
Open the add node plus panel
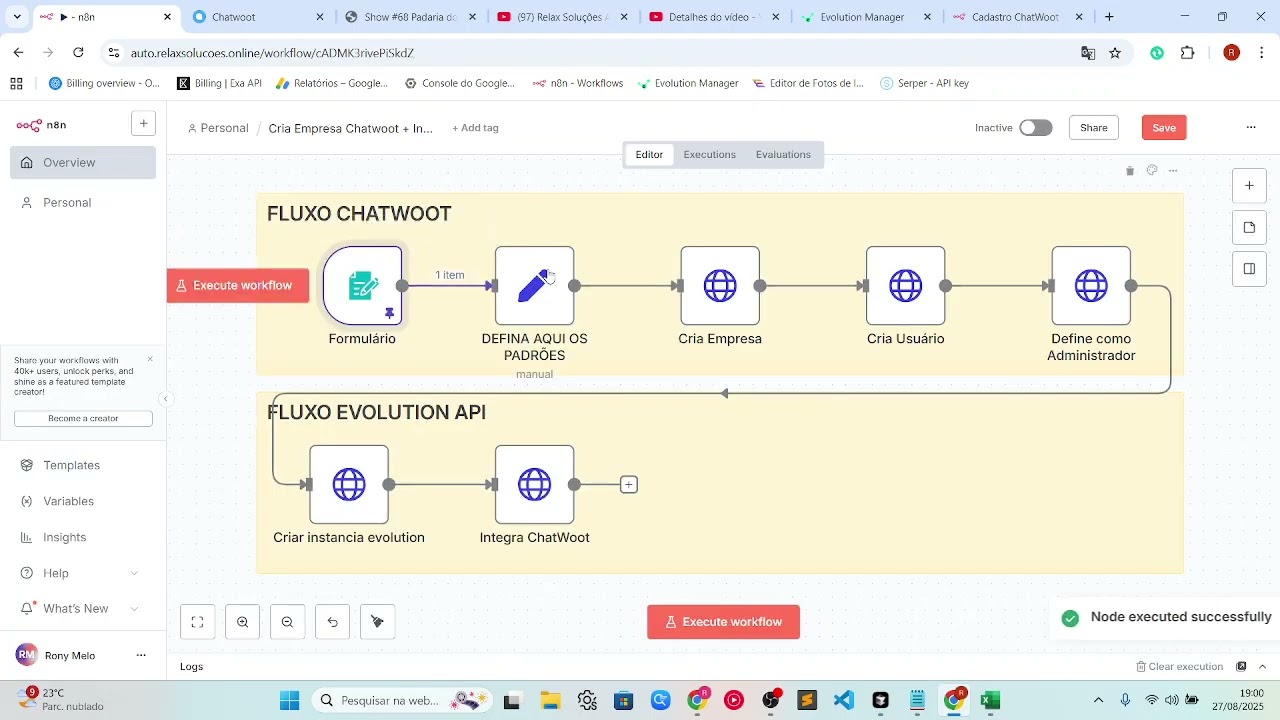coord(1249,186)
